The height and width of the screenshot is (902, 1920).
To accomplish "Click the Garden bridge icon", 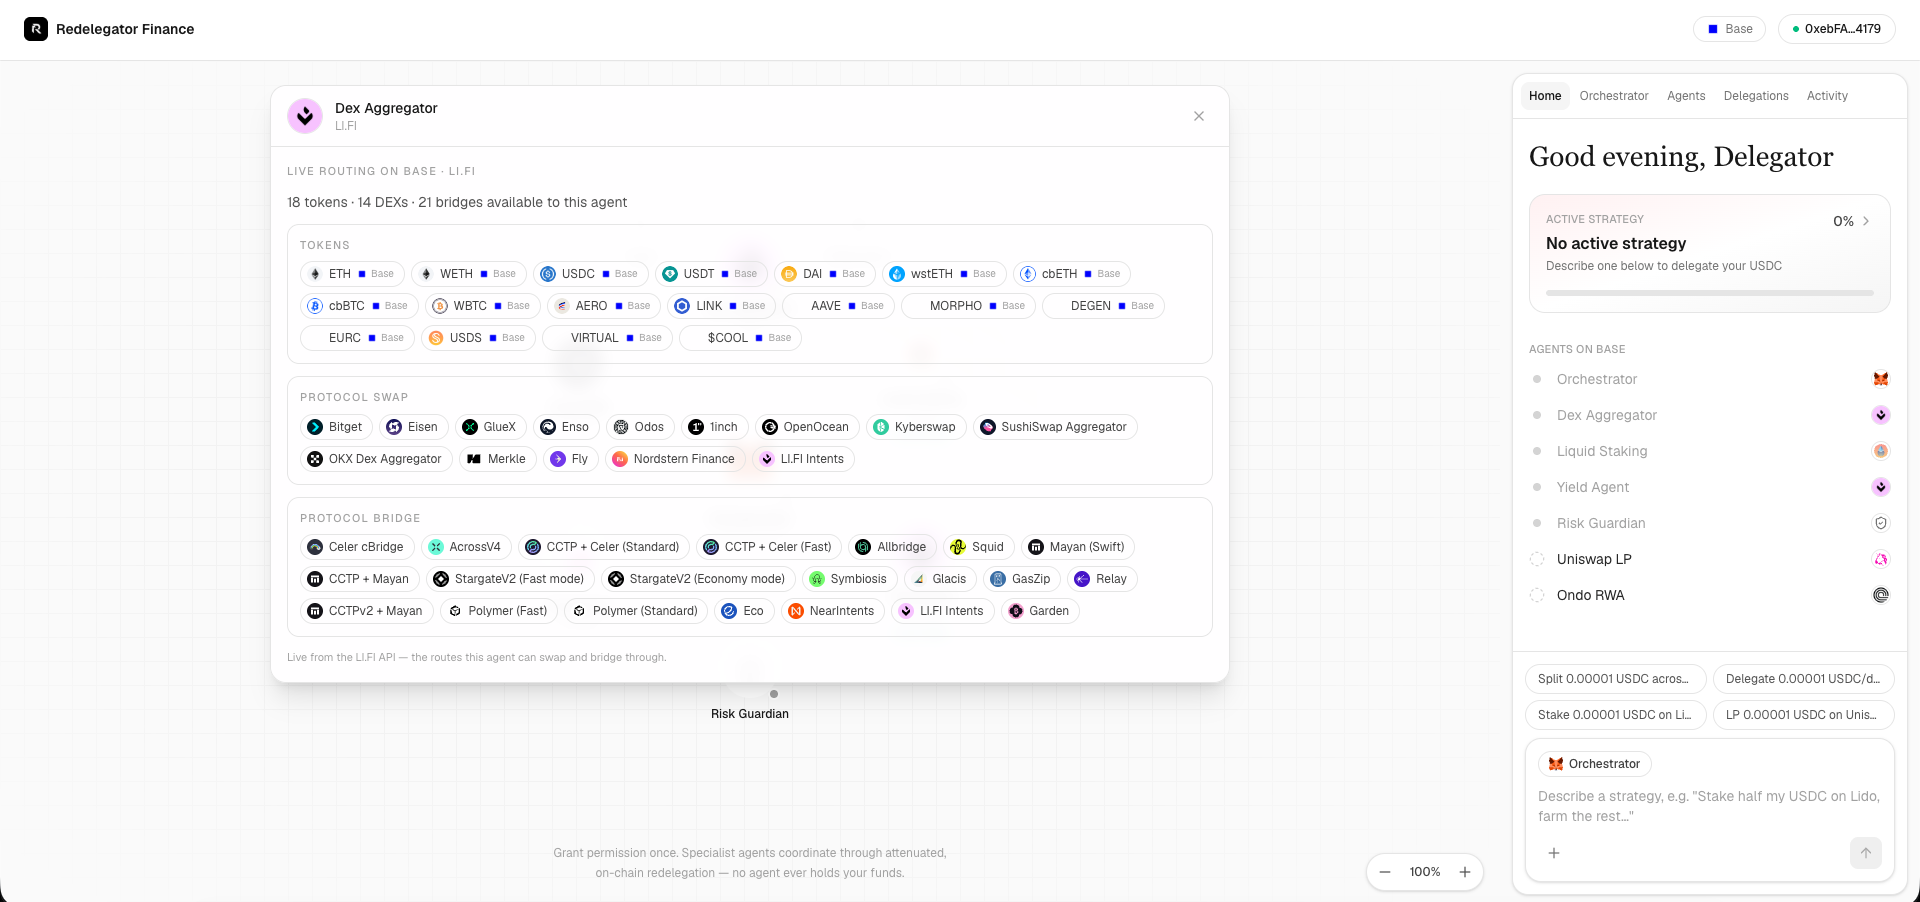I will tap(1016, 611).
